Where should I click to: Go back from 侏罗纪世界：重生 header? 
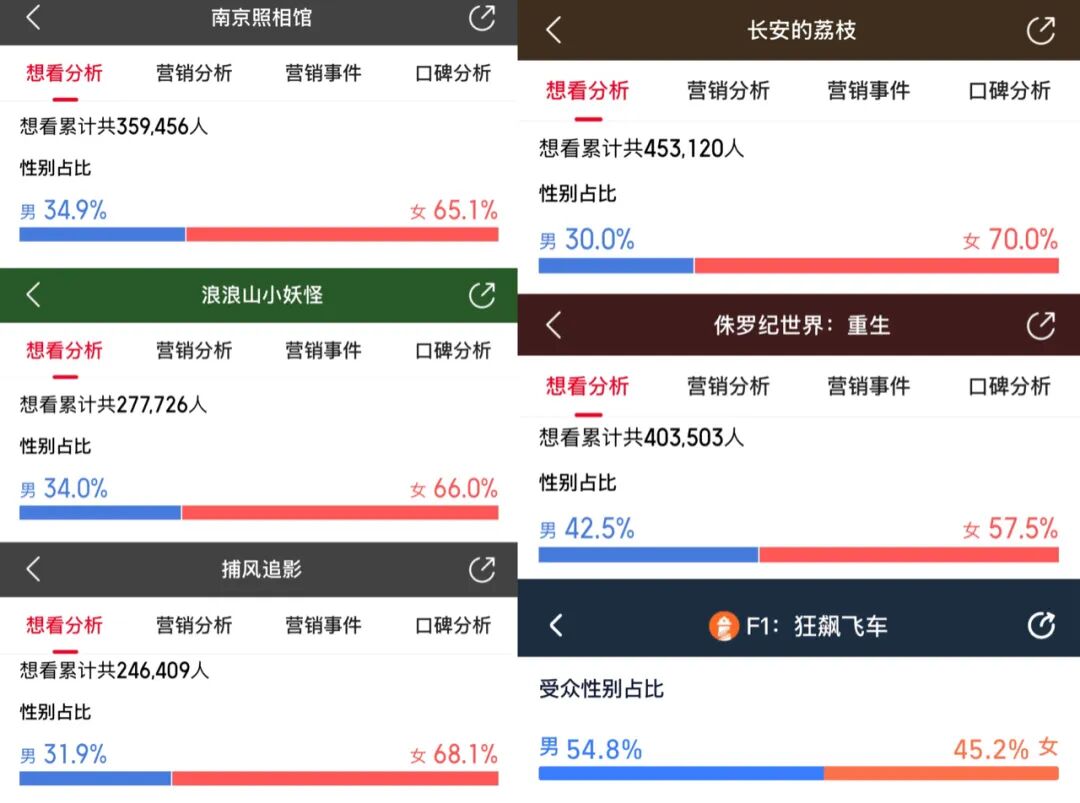(554, 325)
